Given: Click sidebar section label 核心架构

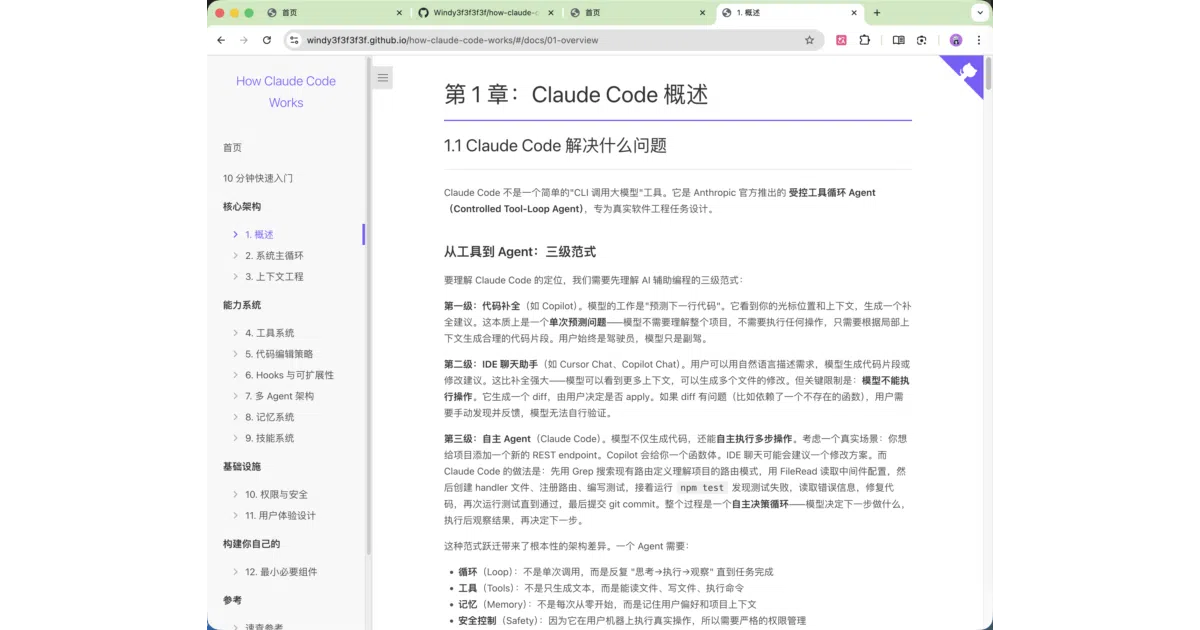Looking at the screenshot, I should pyautogui.click(x=242, y=206).
